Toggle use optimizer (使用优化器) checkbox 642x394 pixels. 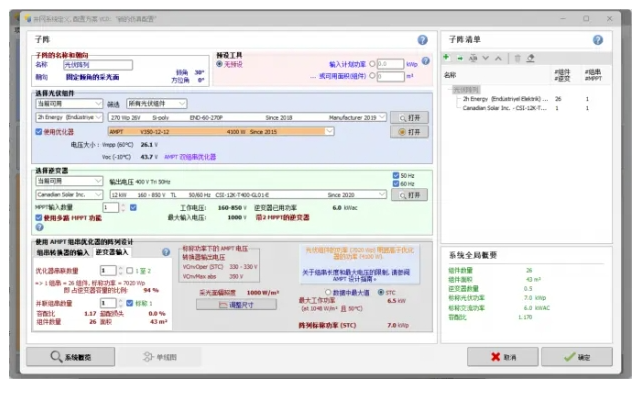(39, 131)
